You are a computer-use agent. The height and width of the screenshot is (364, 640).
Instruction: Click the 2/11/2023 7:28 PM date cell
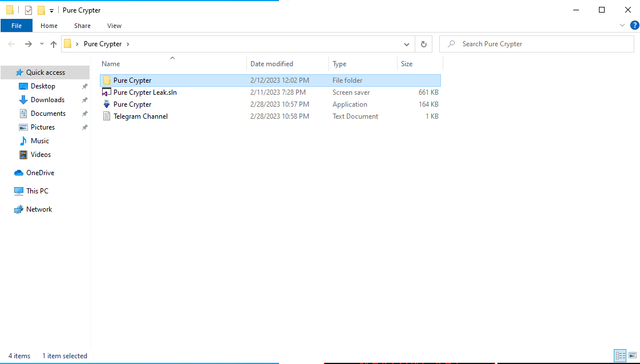click(x=278, y=92)
